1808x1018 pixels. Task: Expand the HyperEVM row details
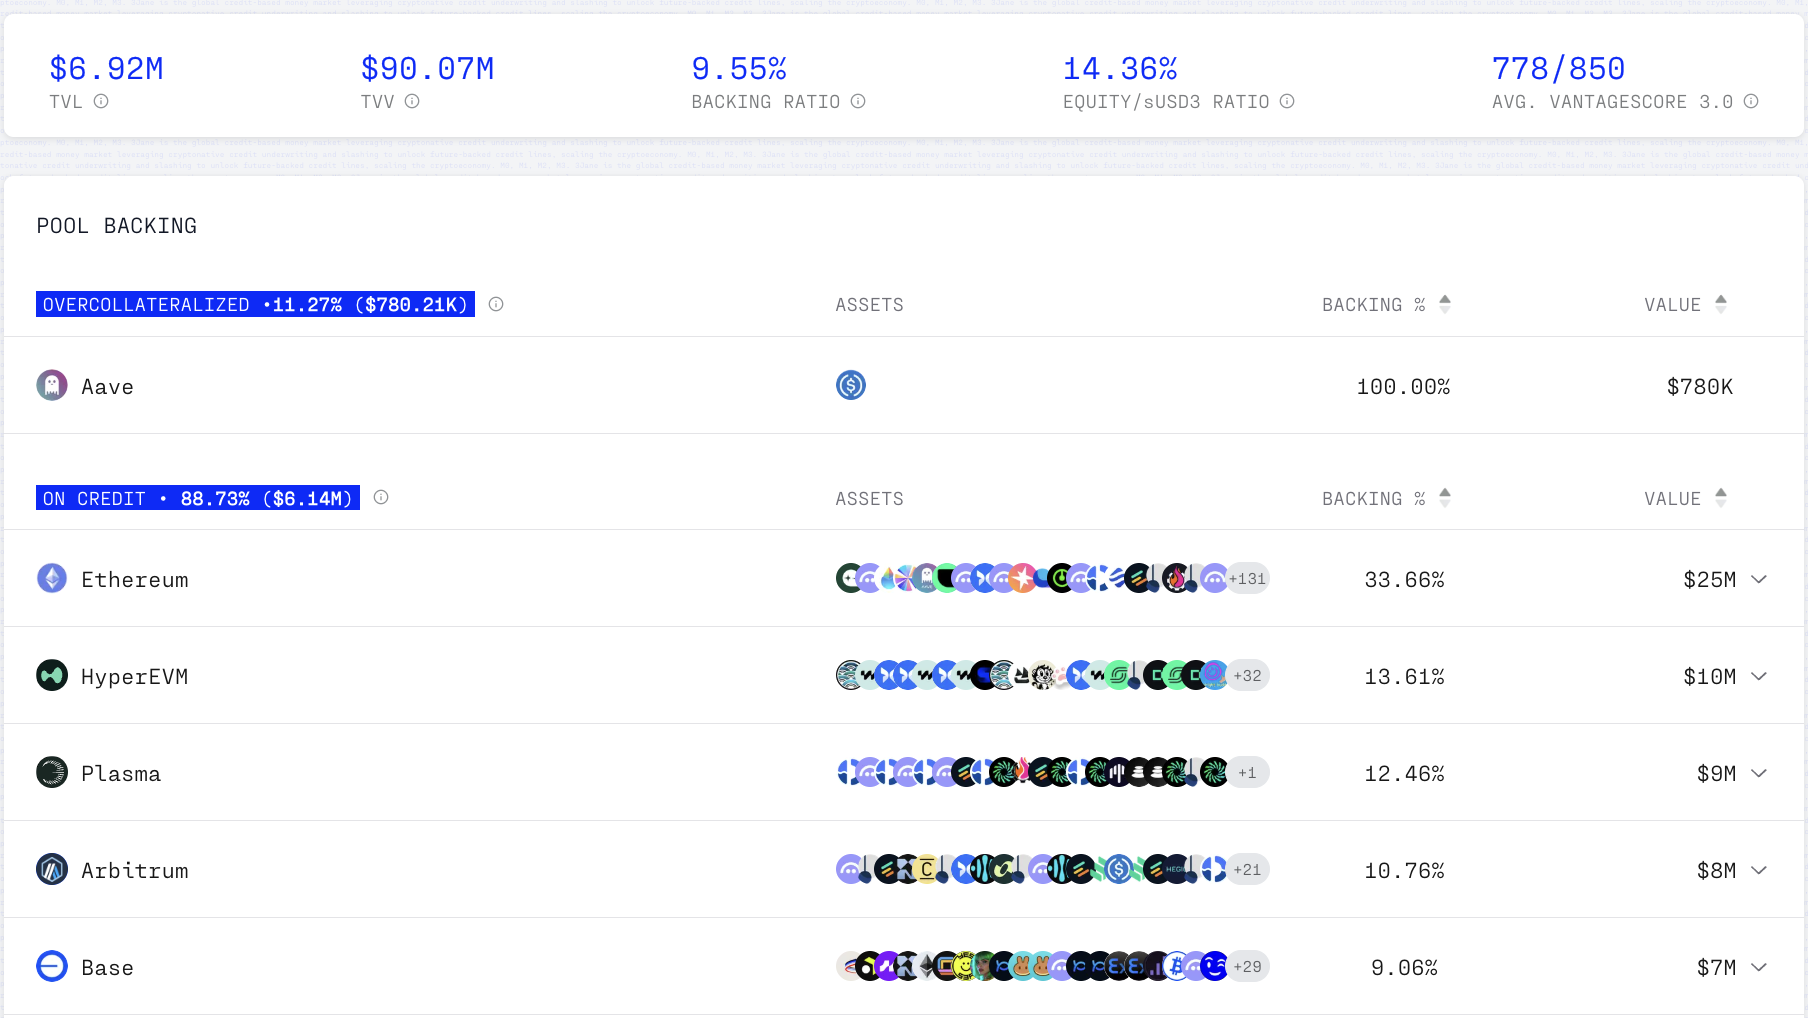[1759, 676]
